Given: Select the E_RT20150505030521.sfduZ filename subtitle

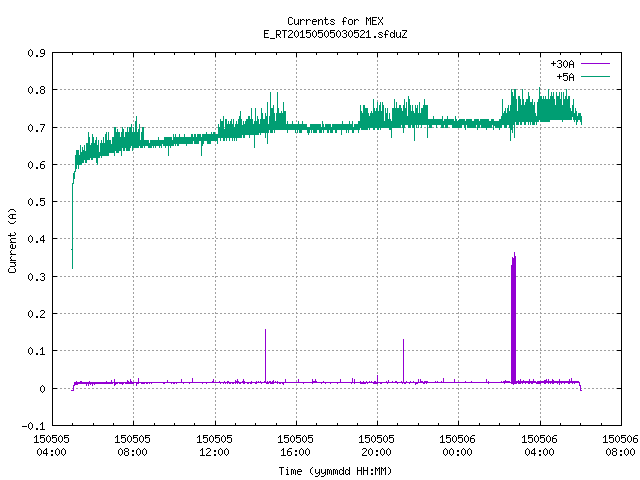Looking at the screenshot, I should 335,34.
